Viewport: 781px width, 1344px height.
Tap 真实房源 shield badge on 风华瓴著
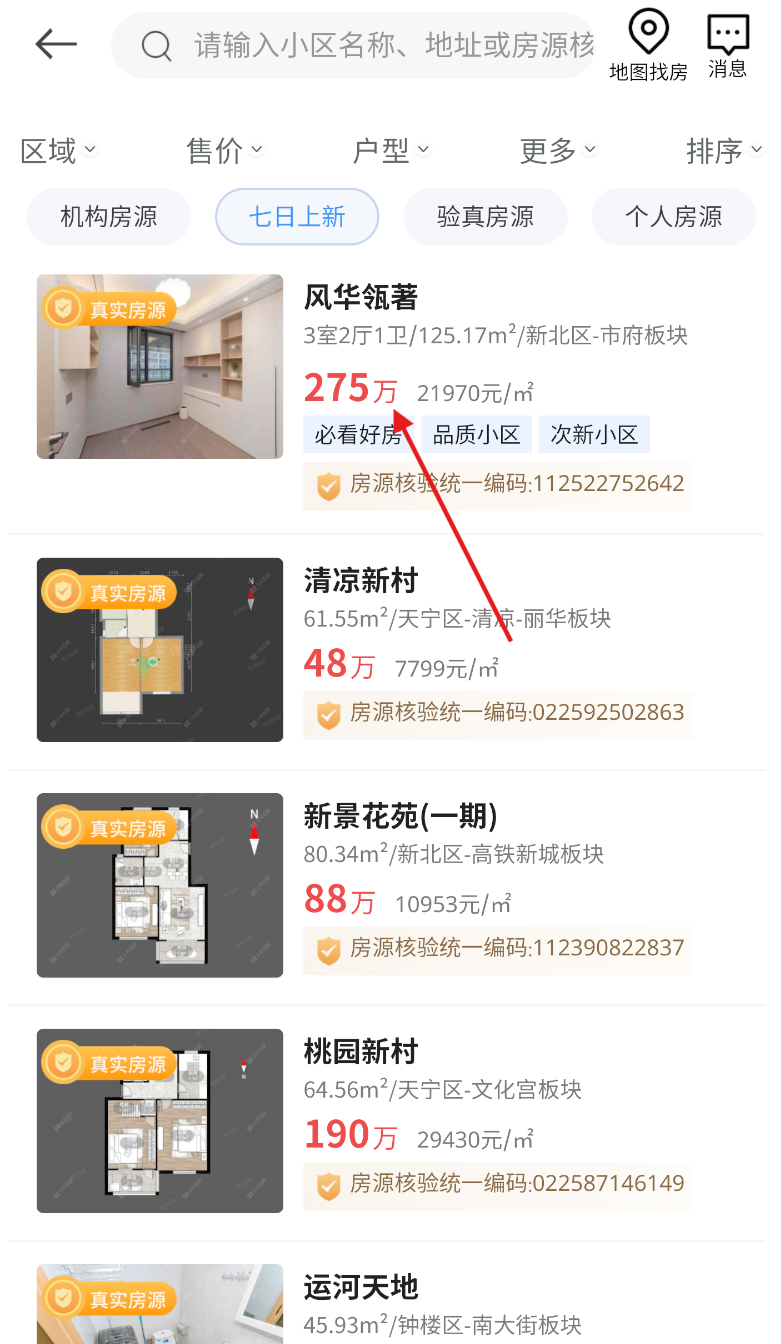pyautogui.click(x=108, y=309)
